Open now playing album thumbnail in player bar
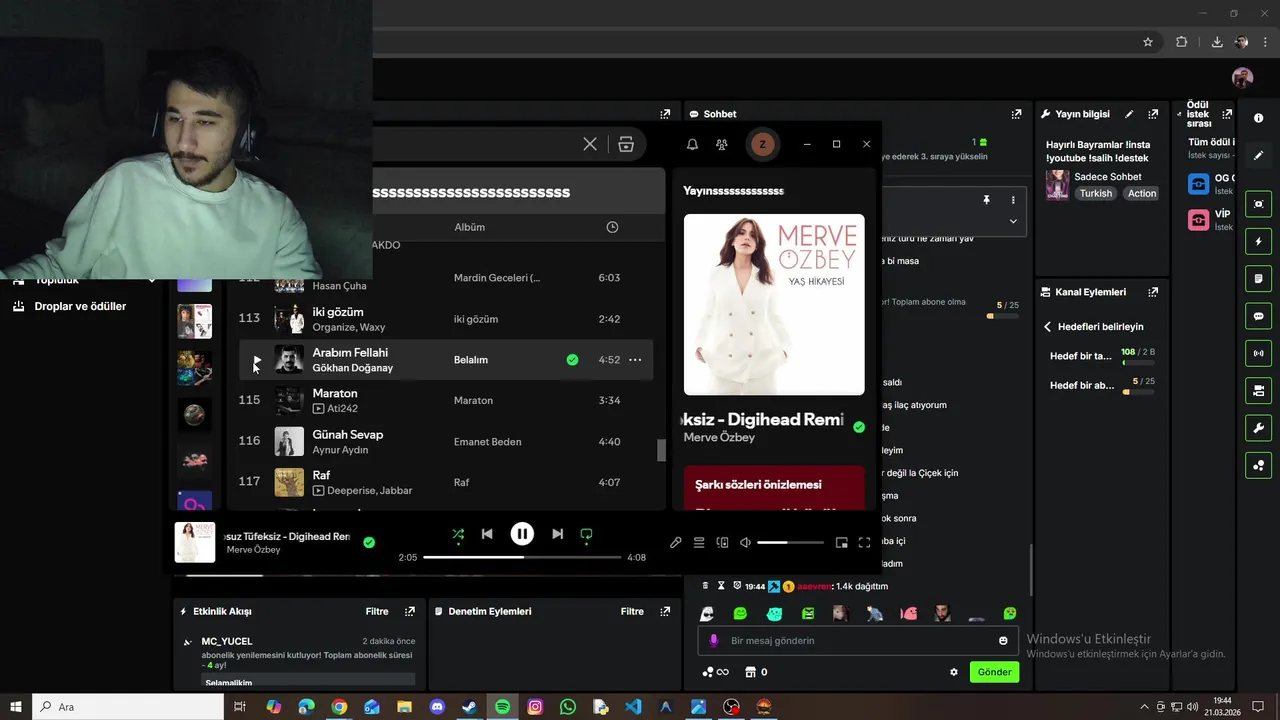 pos(195,542)
